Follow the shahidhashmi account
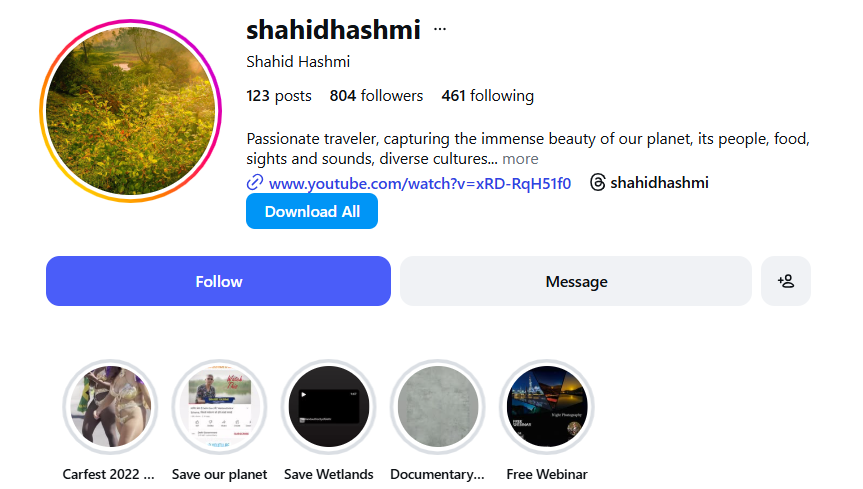Screen dimensions: 863x489 pos(219,281)
